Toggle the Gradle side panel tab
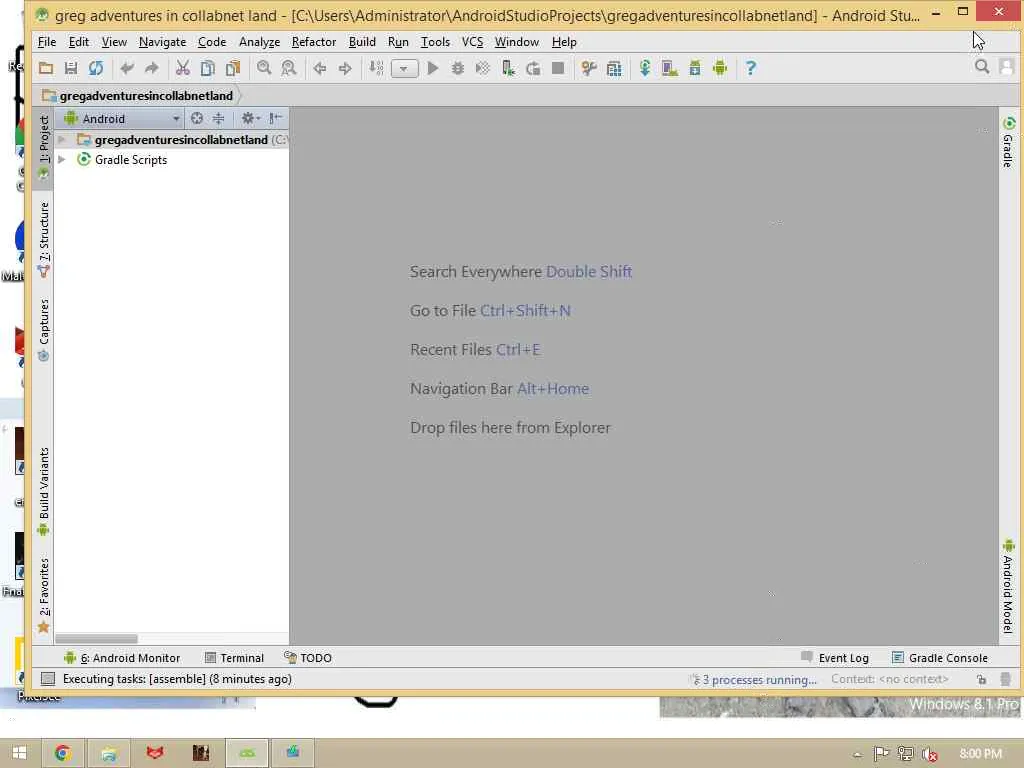The width and height of the screenshot is (1024, 768). click(x=1008, y=142)
